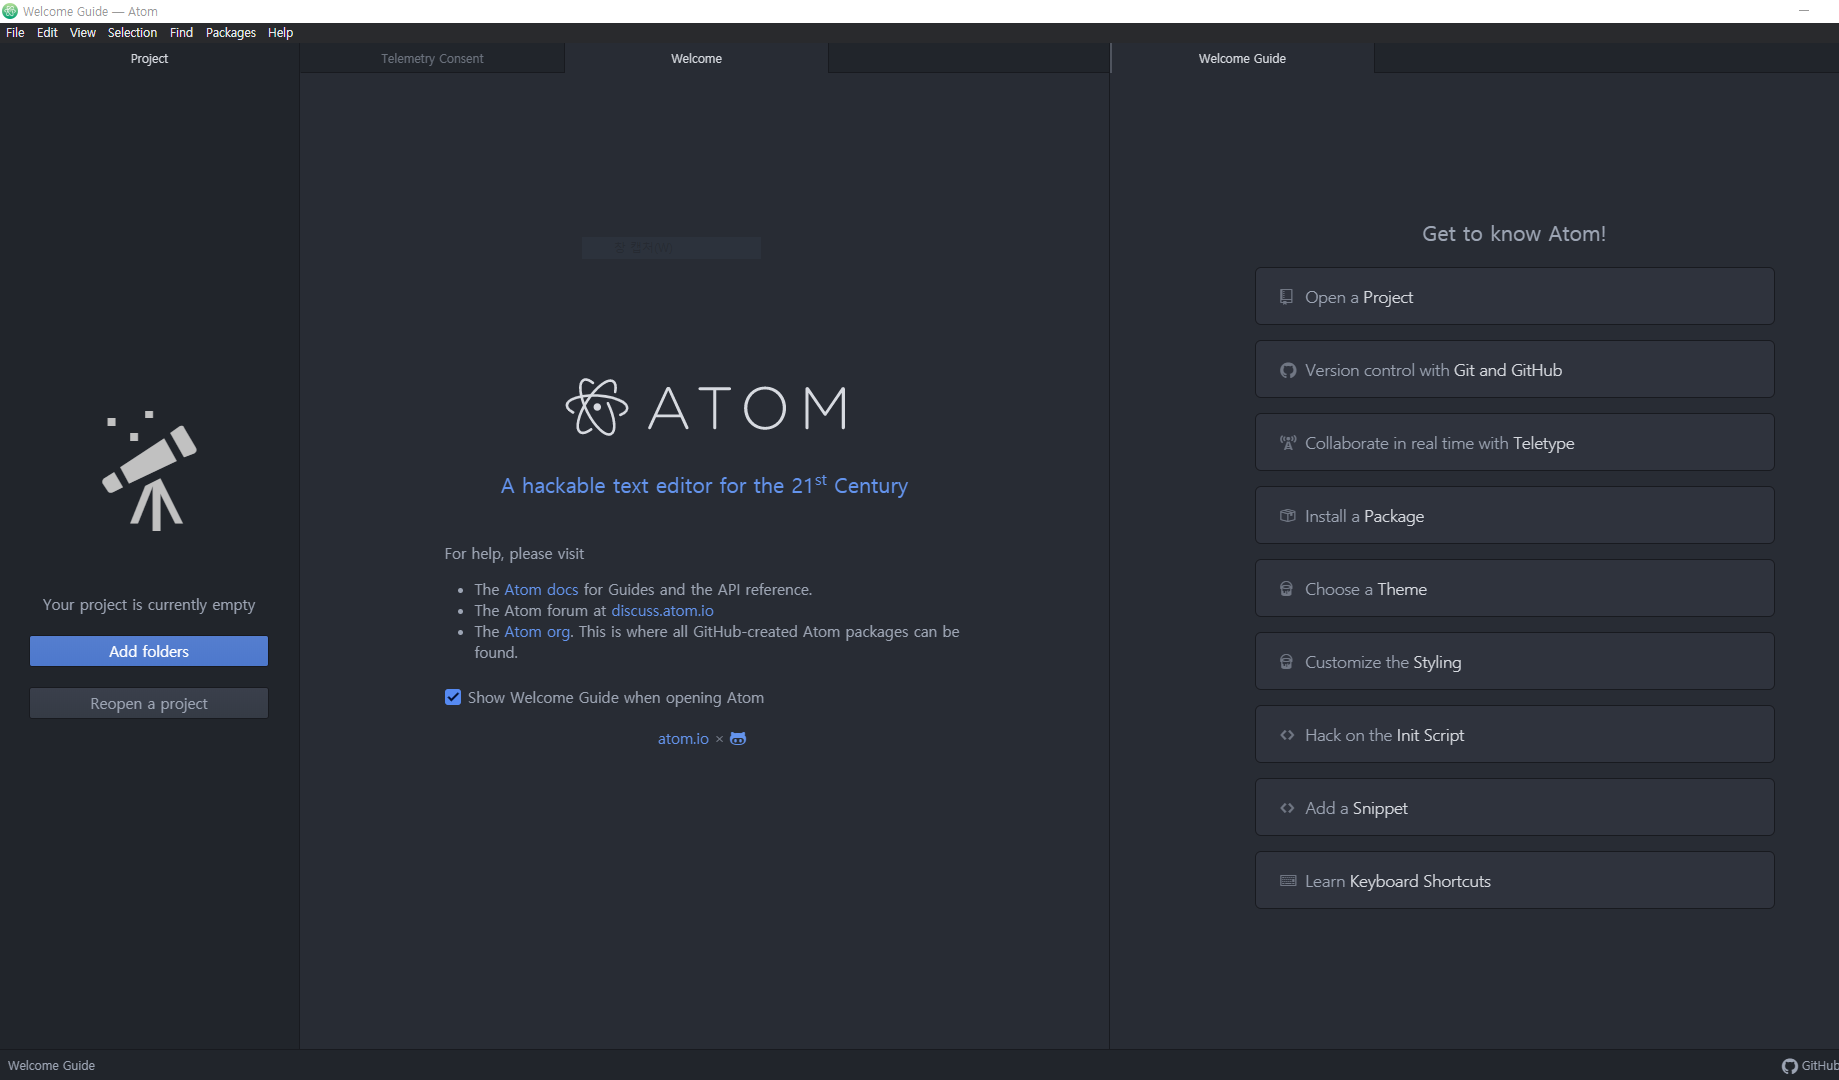The height and width of the screenshot is (1080, 1839).
Task: Switch to the Telemetry Consent tab
Action: (432, 59)
